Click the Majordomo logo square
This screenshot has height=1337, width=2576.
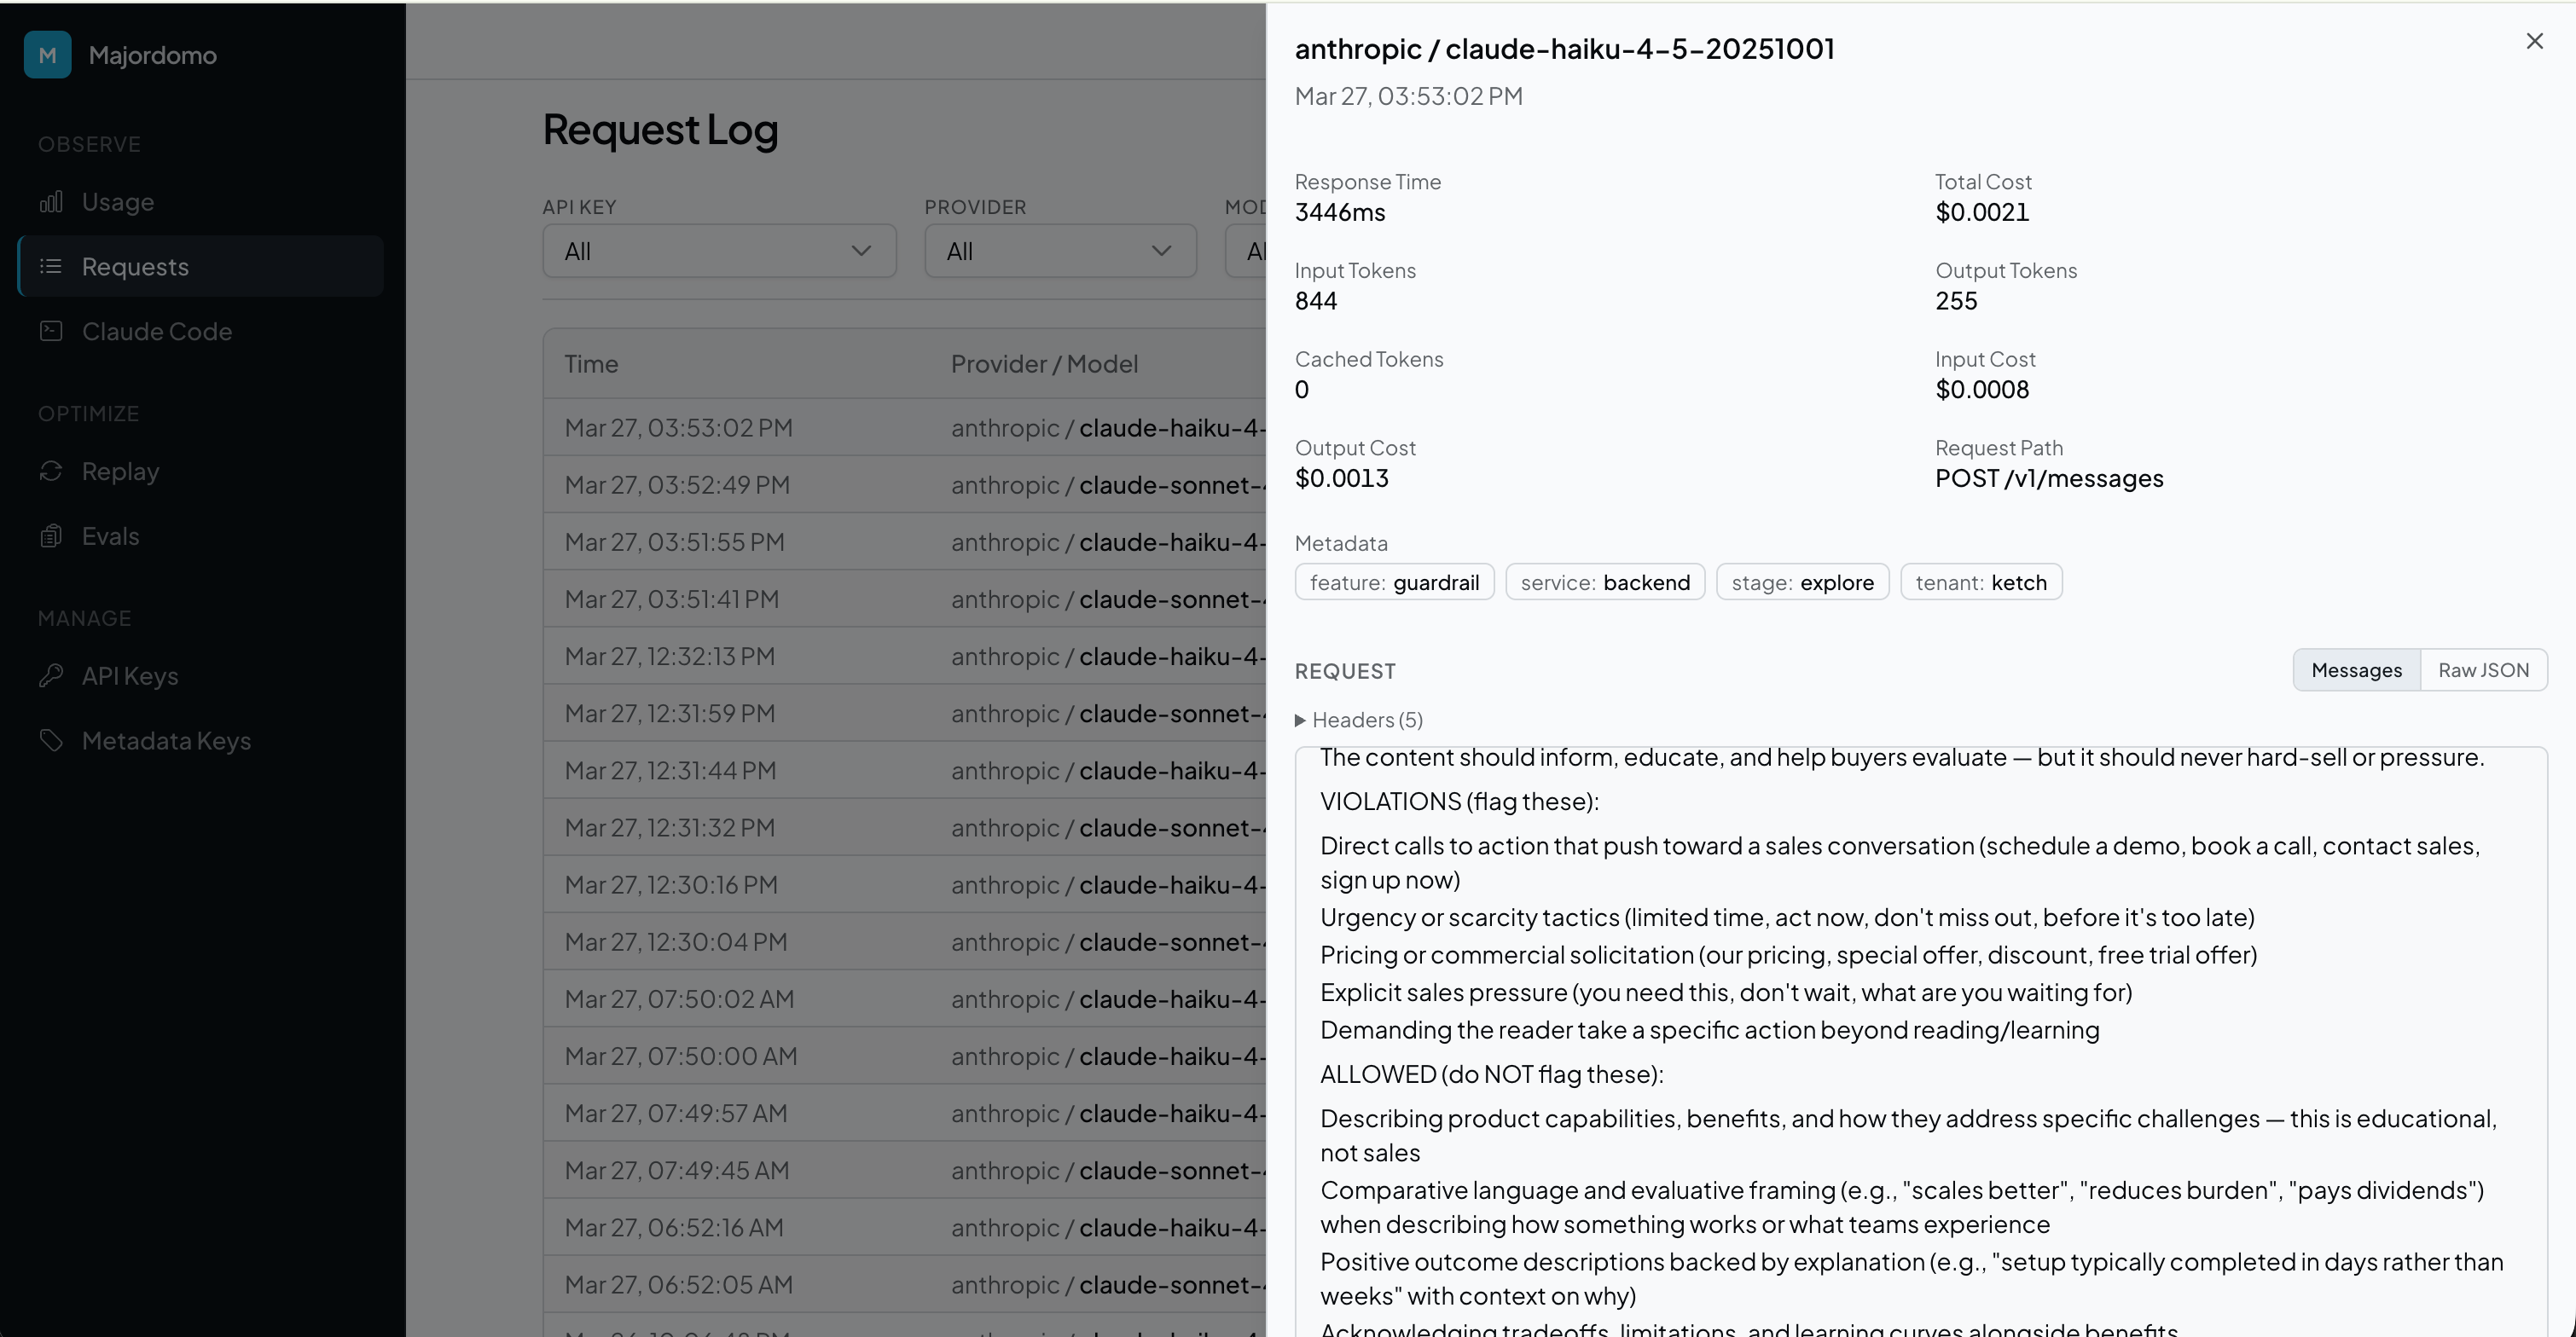tap(46, 54)
